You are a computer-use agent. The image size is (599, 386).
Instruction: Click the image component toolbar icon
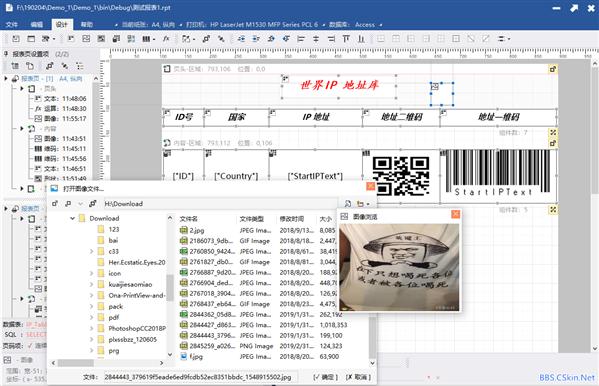86,39
